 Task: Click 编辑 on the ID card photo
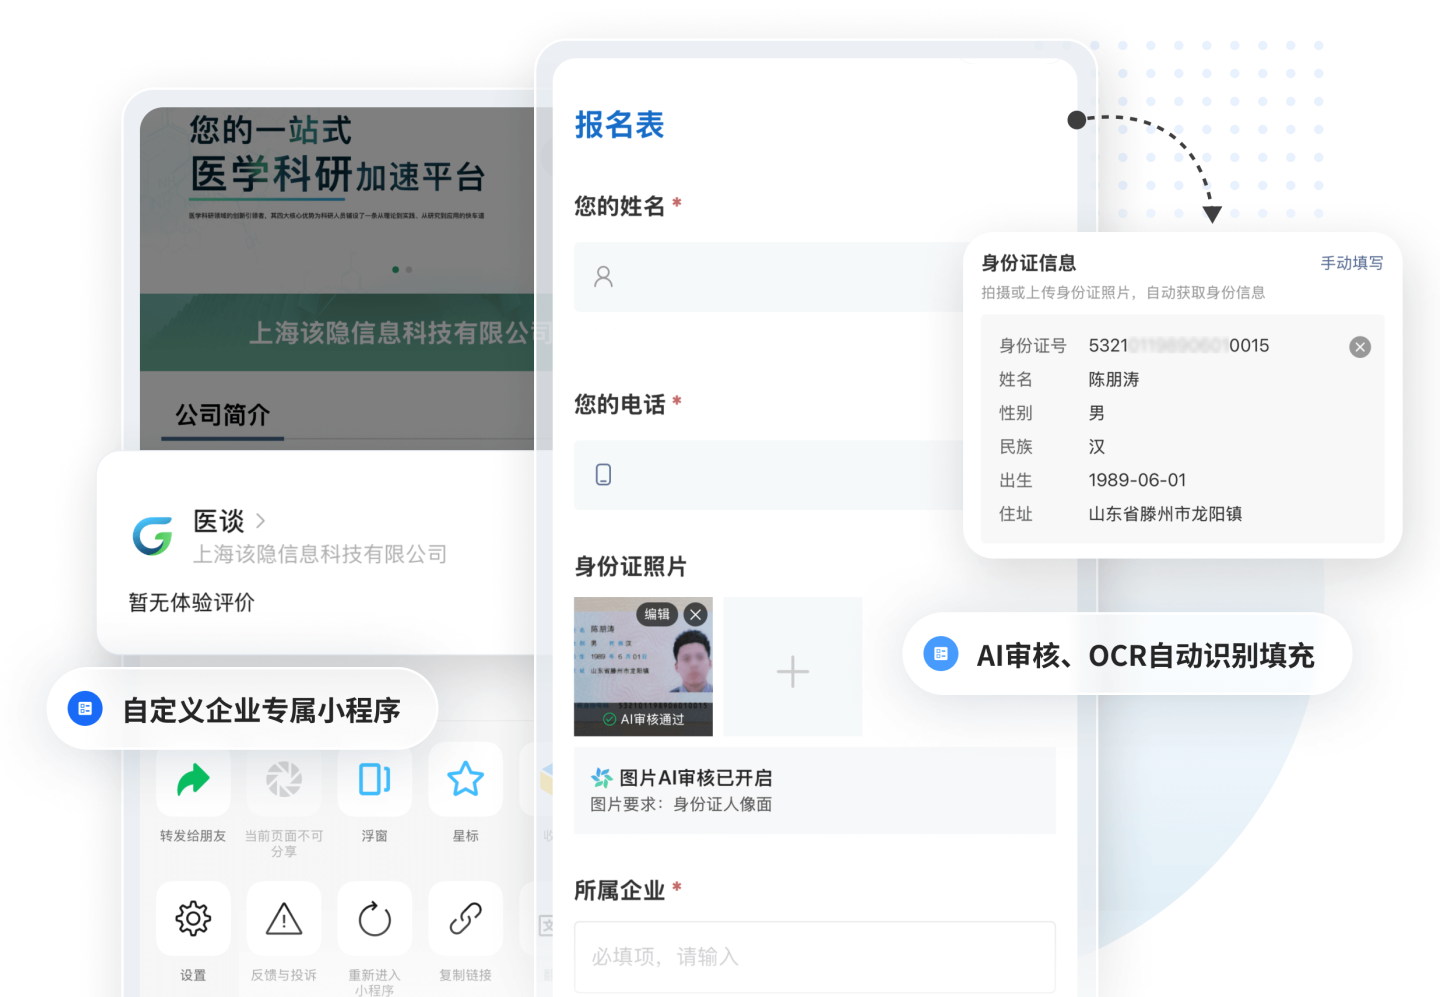[x=657, y=614]
